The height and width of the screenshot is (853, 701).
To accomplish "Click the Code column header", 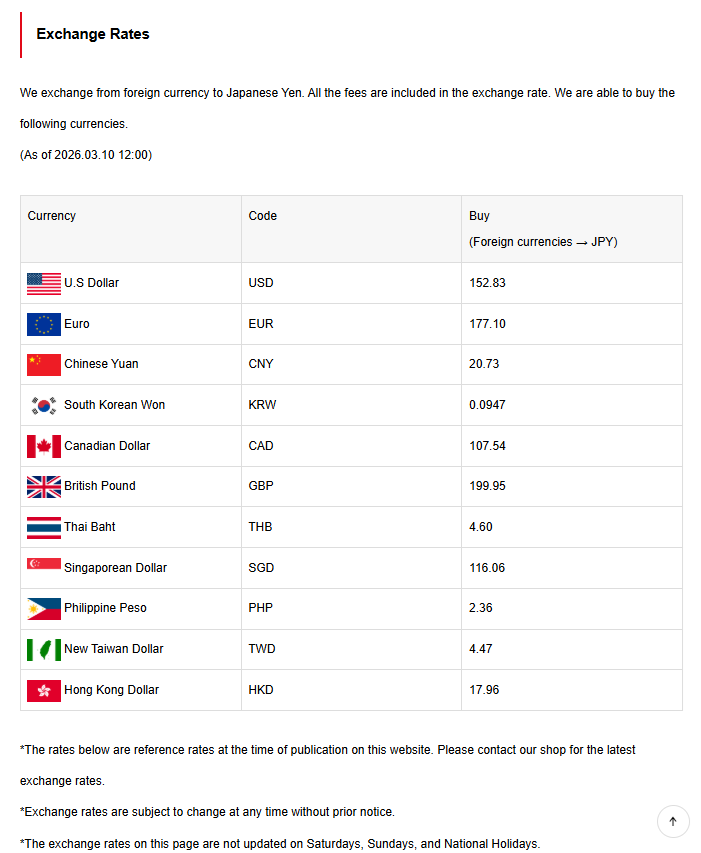I will [263, 216].
